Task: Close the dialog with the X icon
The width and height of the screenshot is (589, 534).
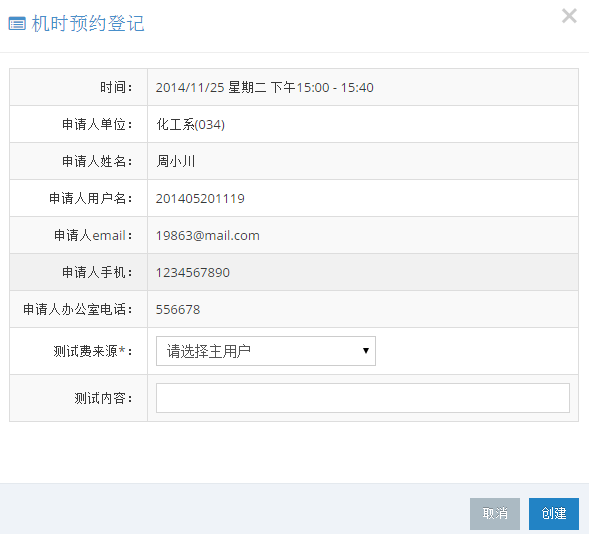Action: coord(569,16)
